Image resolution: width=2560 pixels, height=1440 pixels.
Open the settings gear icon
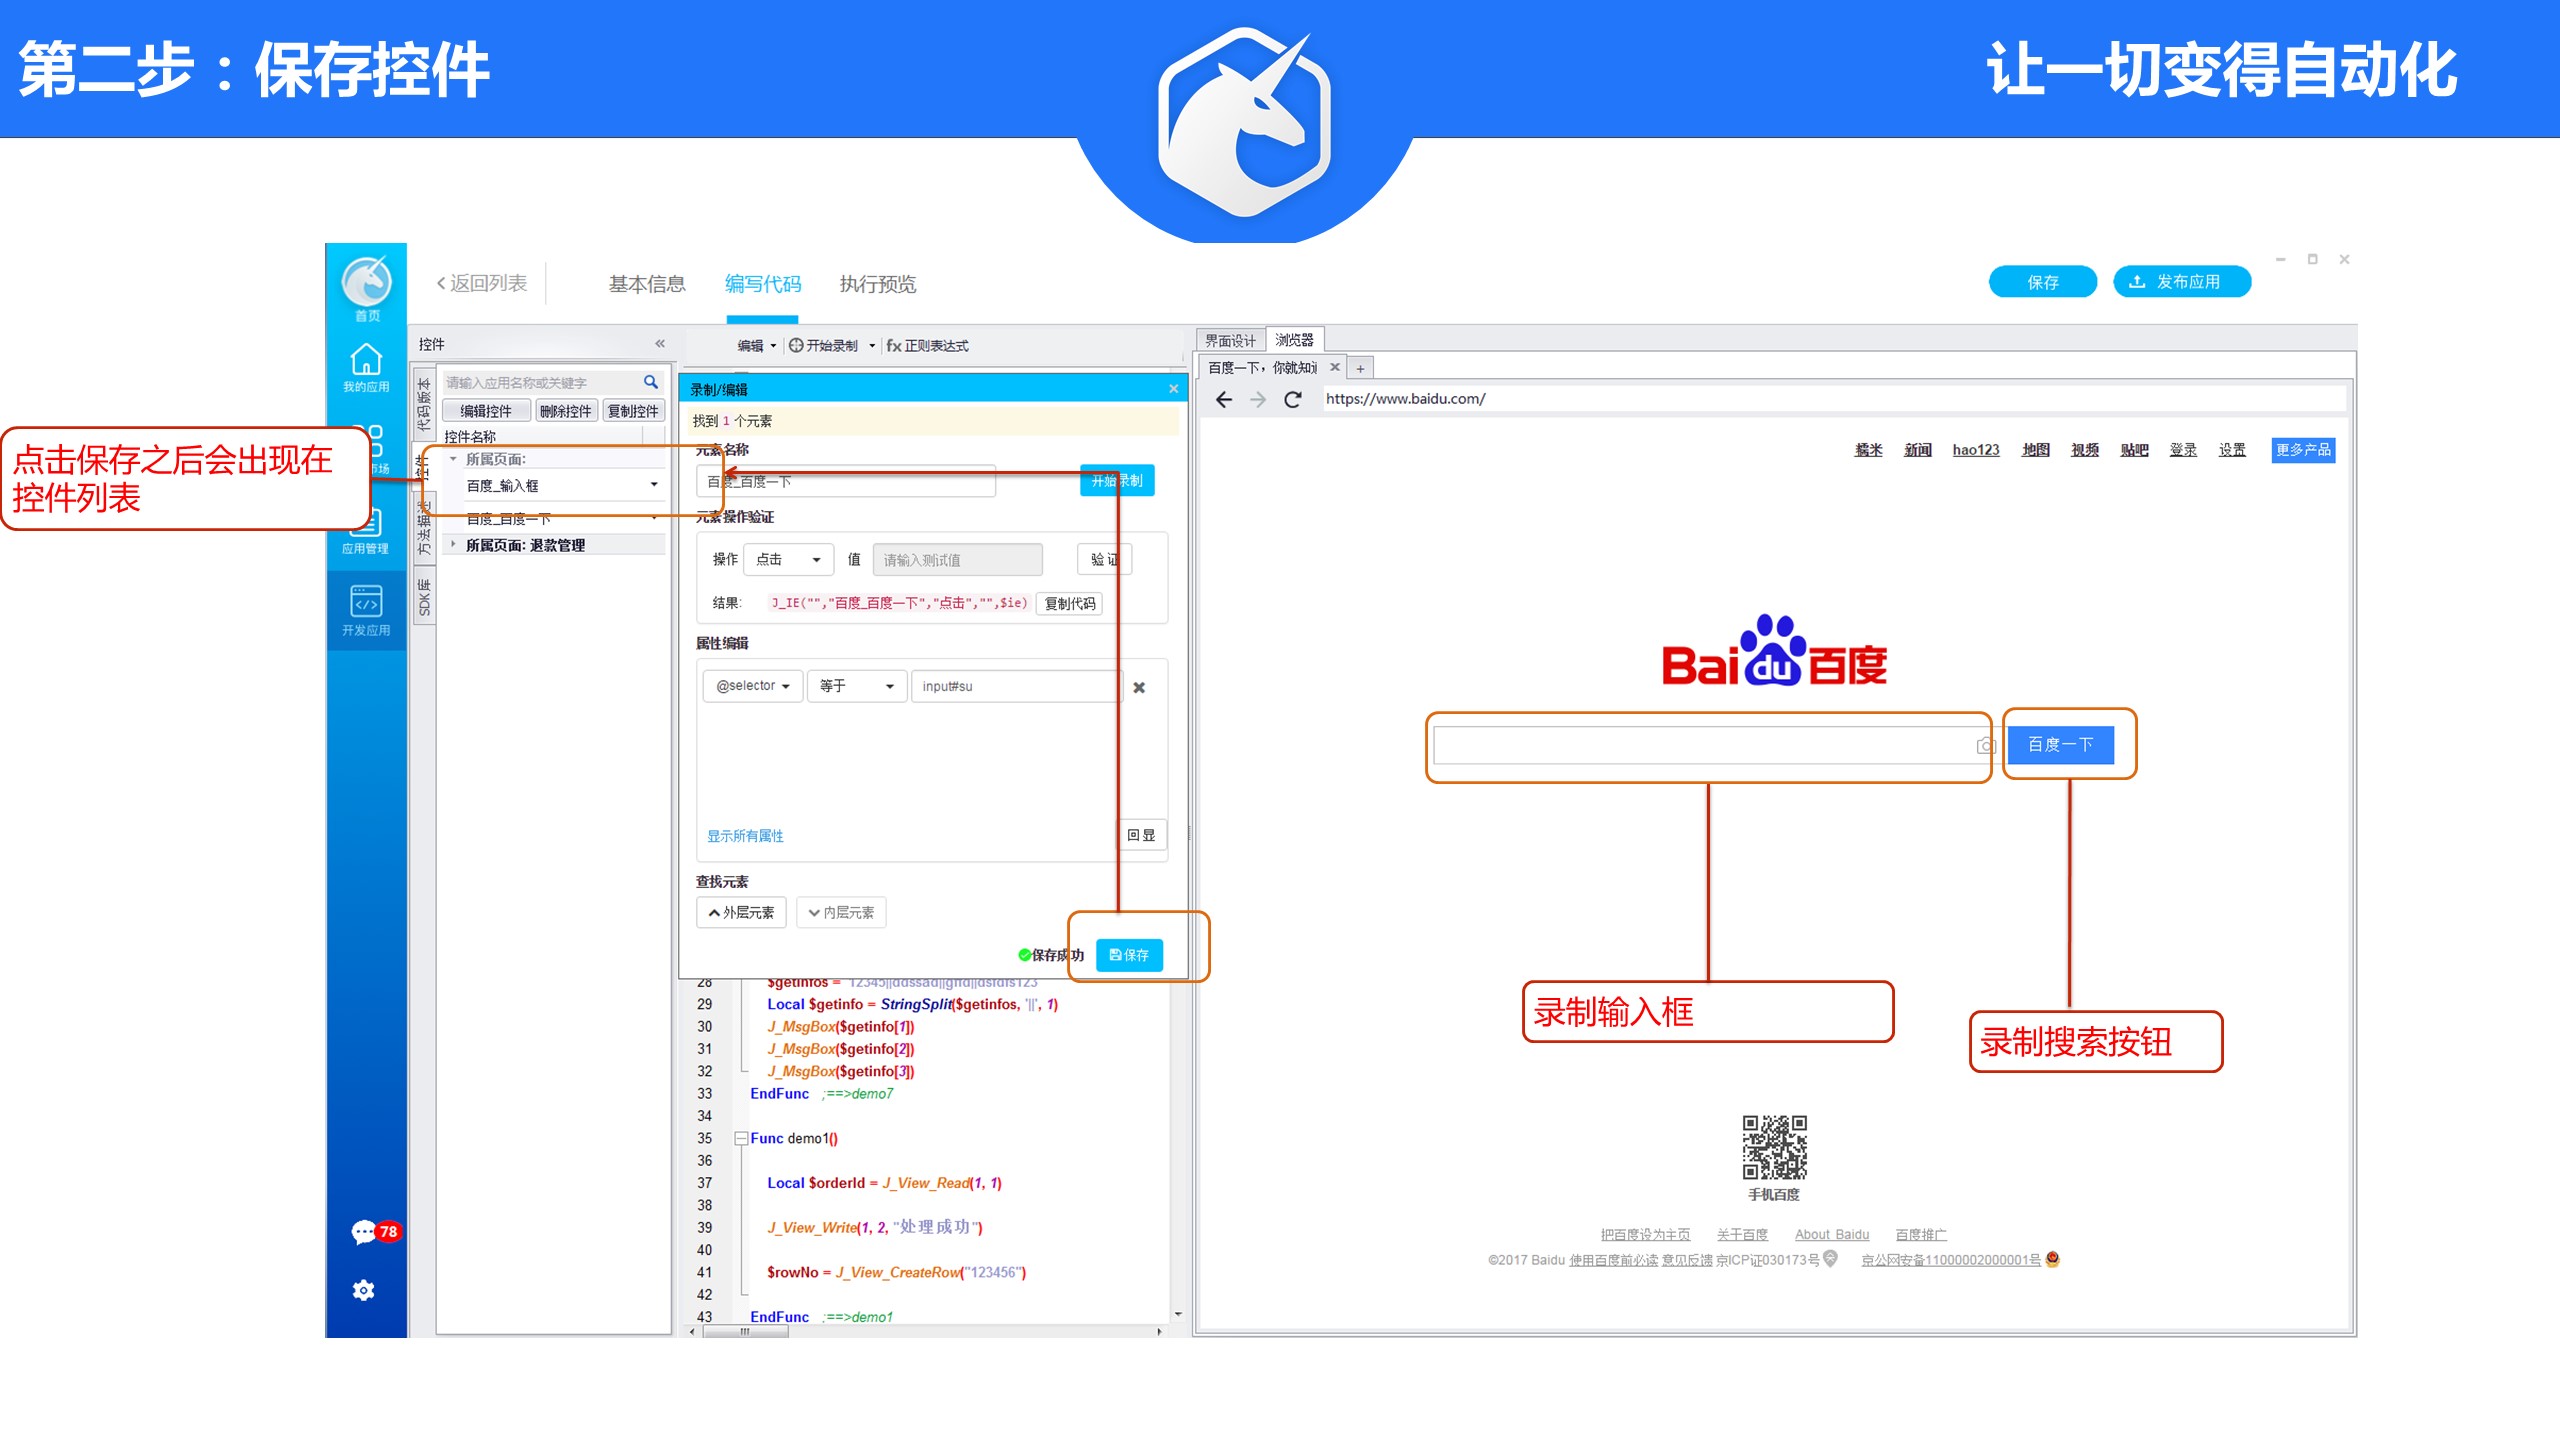point(363,1290)
